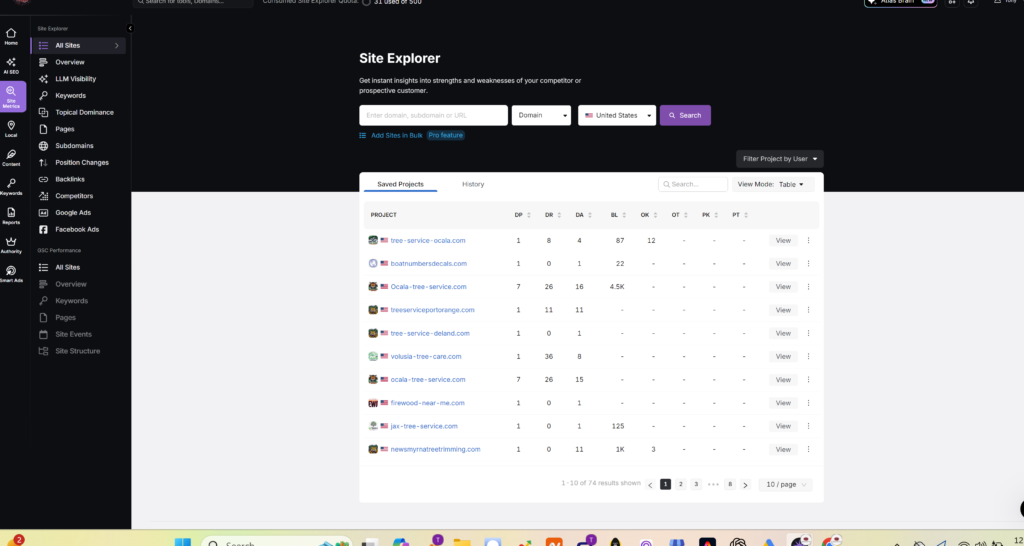The height and width of the screenshot is (546, 1024).
Task: Open All Sites under GSC Performance
Action: (x=67, y=267)
